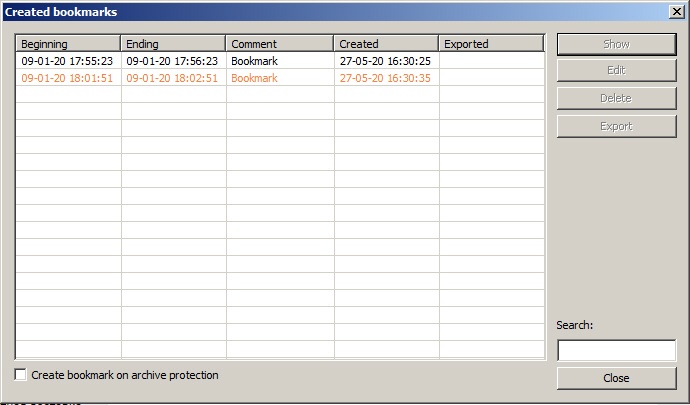Click ending time 09-01-20 18:02:51
Viewport: 690px width, 405px height.
point(172,78)
